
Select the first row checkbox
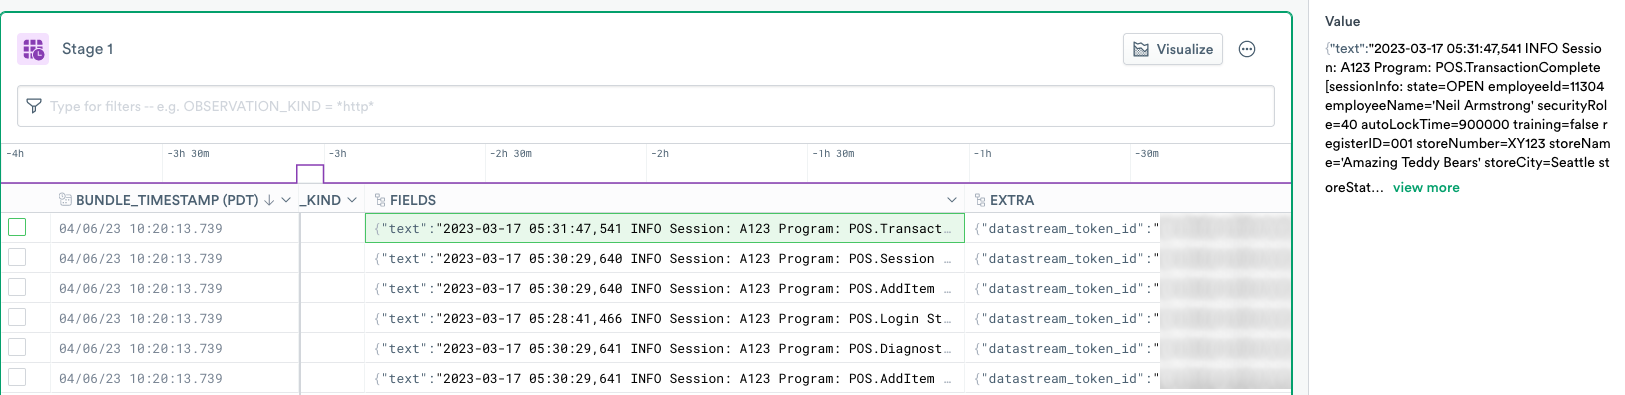(x=17, y=228)
